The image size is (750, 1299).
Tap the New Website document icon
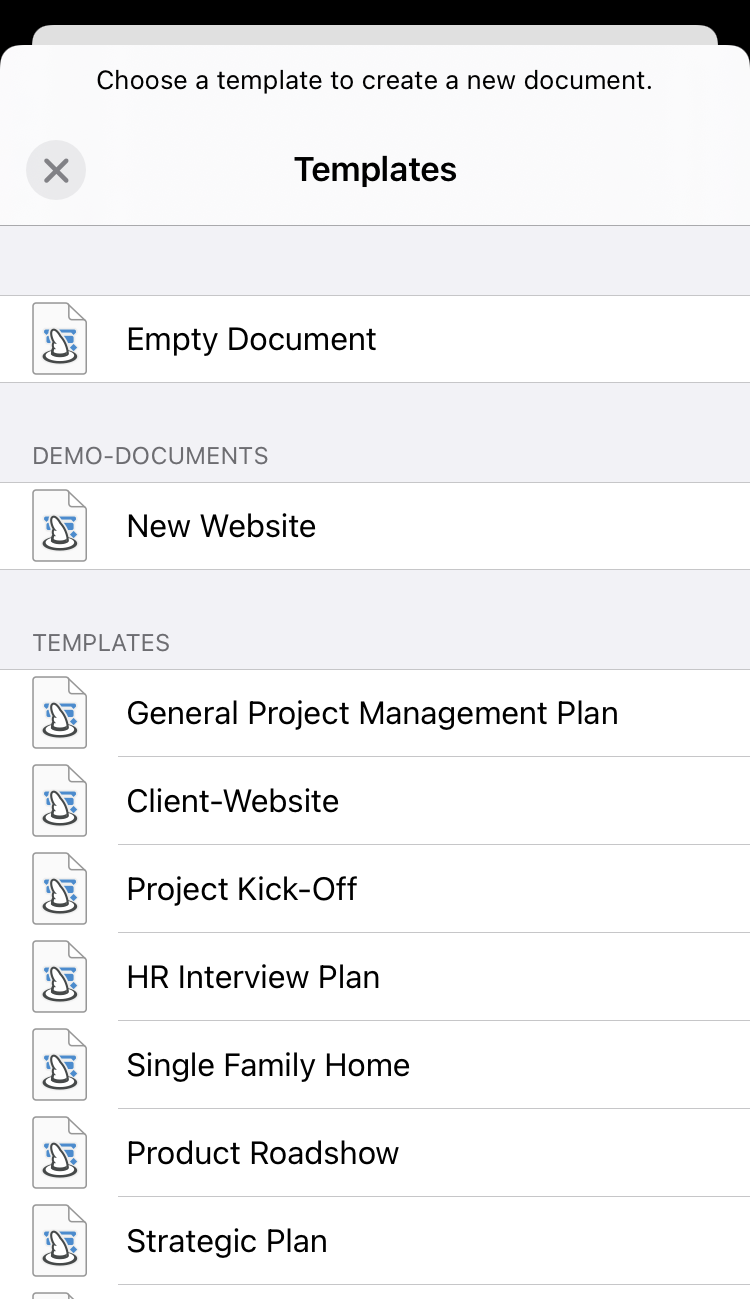pos(60,526)
